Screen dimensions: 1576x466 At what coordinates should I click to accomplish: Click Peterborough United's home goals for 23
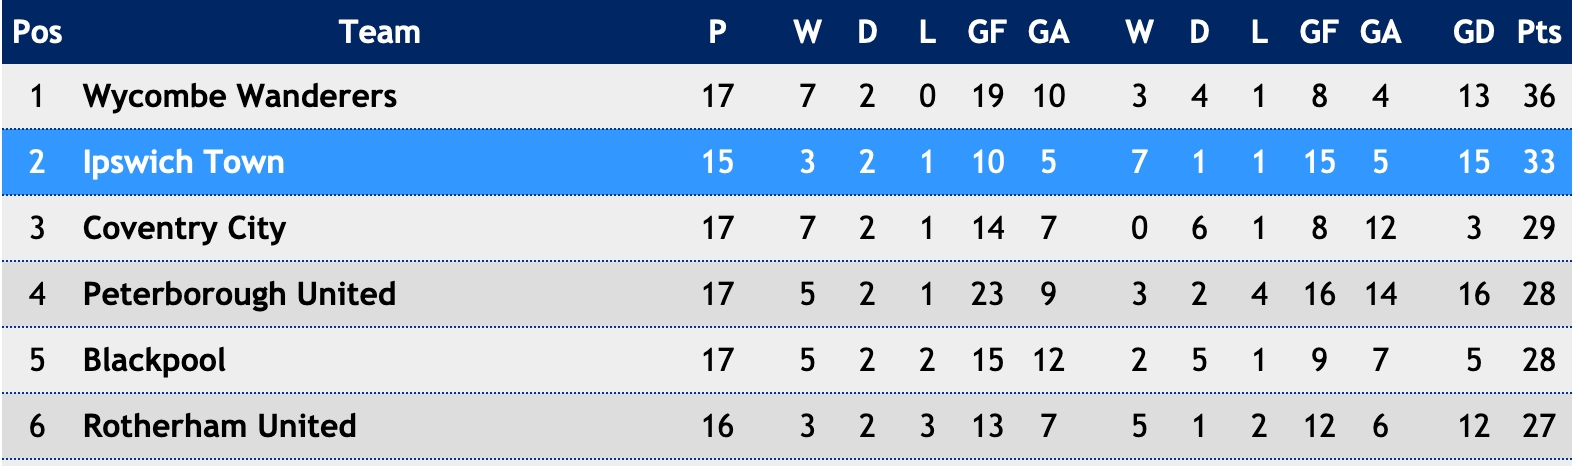pyautogui.click(x=988, y=294)
